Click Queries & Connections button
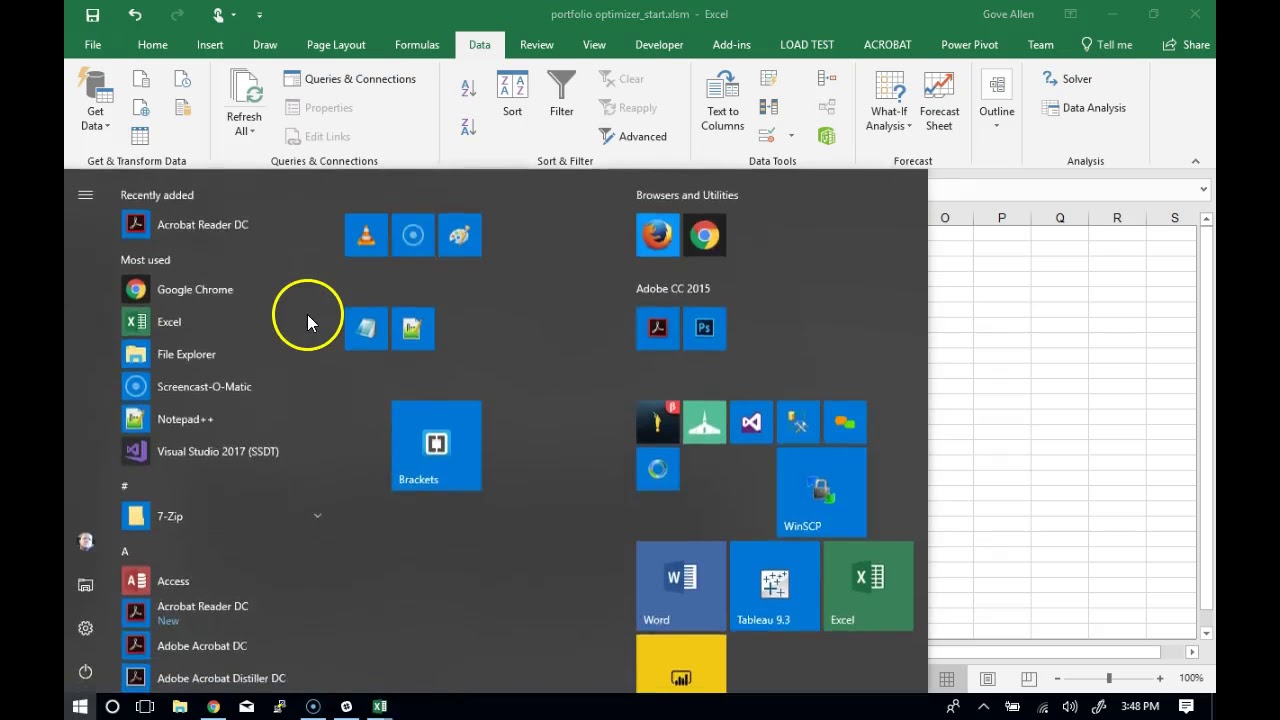Screen dimensions: 1280x720 tap(350, 79)
